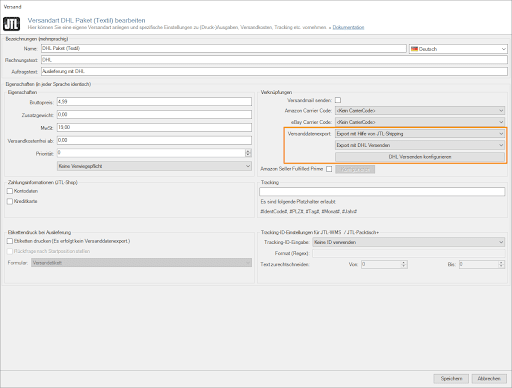Click the greyed Konfigurieren button
The width and height of the screenshot is (512, 388).
(355, 169)
